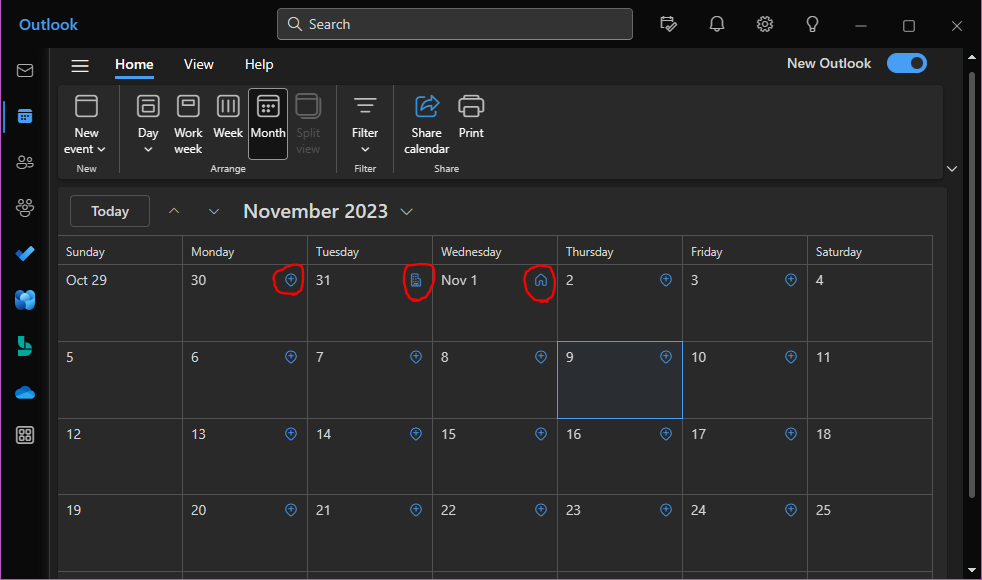The height and width of the screenshot is (580, 982).
Task: Print the calendar
Action: tap(471, 117)
